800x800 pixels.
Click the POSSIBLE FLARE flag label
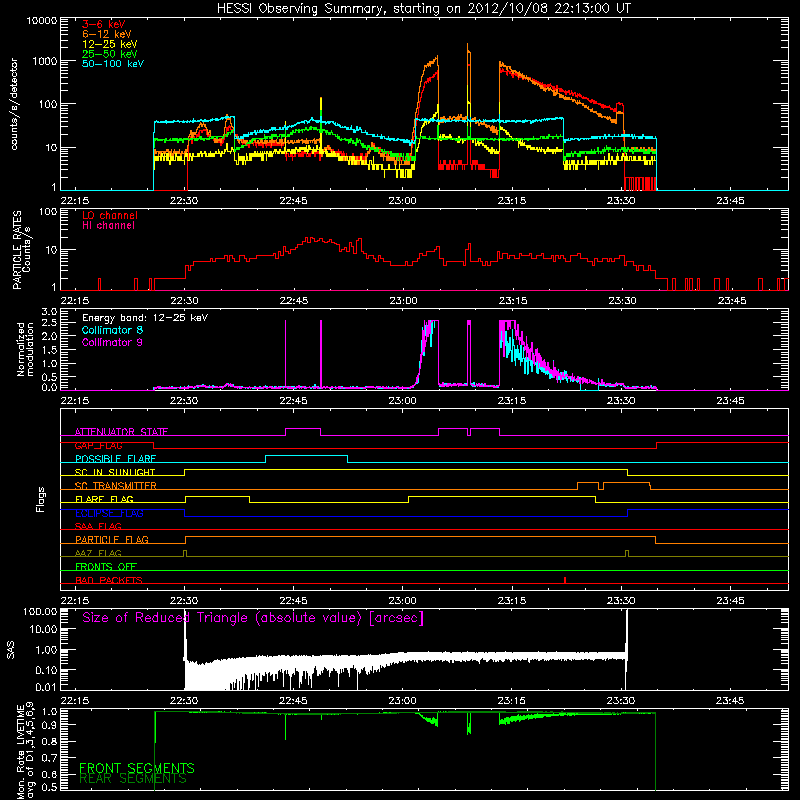point(115,459)
